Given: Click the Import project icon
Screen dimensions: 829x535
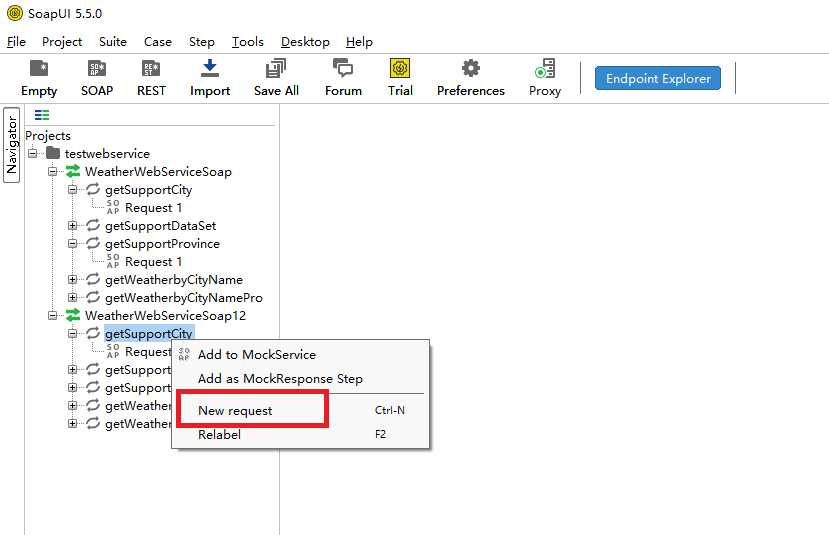Looking at the screenshot, I should pyautogui.click(x=210, y=69).
